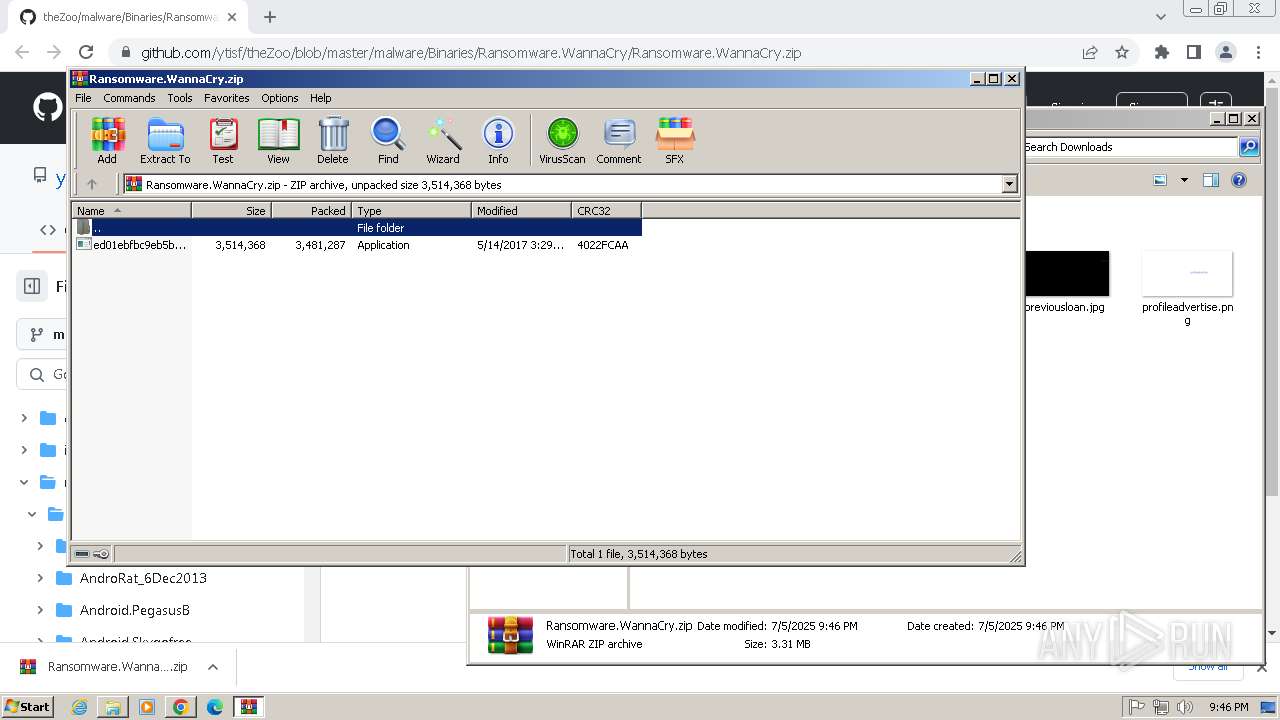Open the Commands menu

(129, 98)
